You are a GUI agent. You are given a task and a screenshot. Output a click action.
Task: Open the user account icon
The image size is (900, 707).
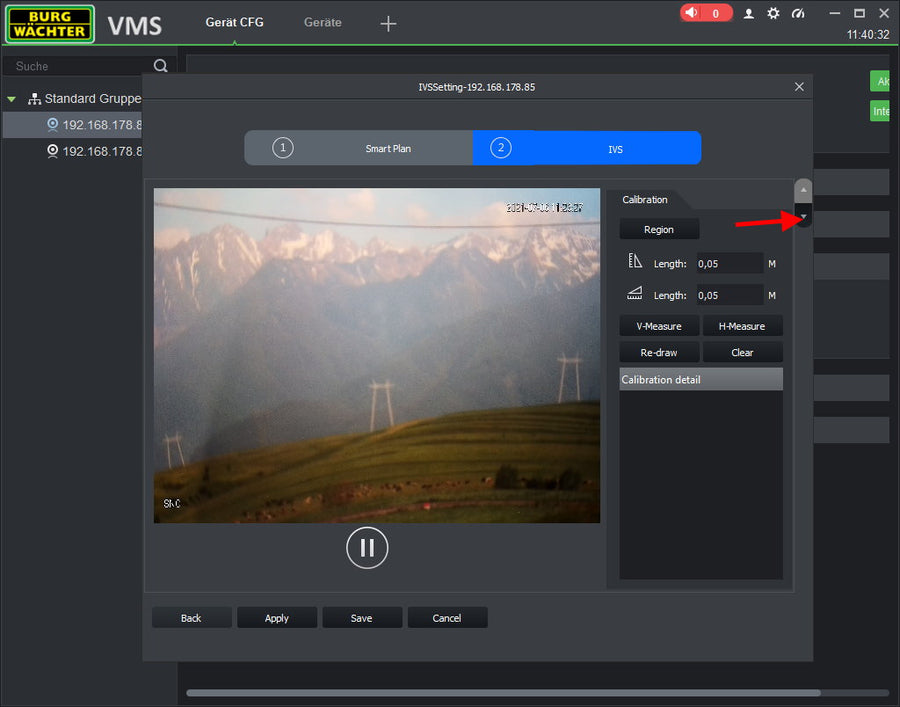click(x=748, y=13)
